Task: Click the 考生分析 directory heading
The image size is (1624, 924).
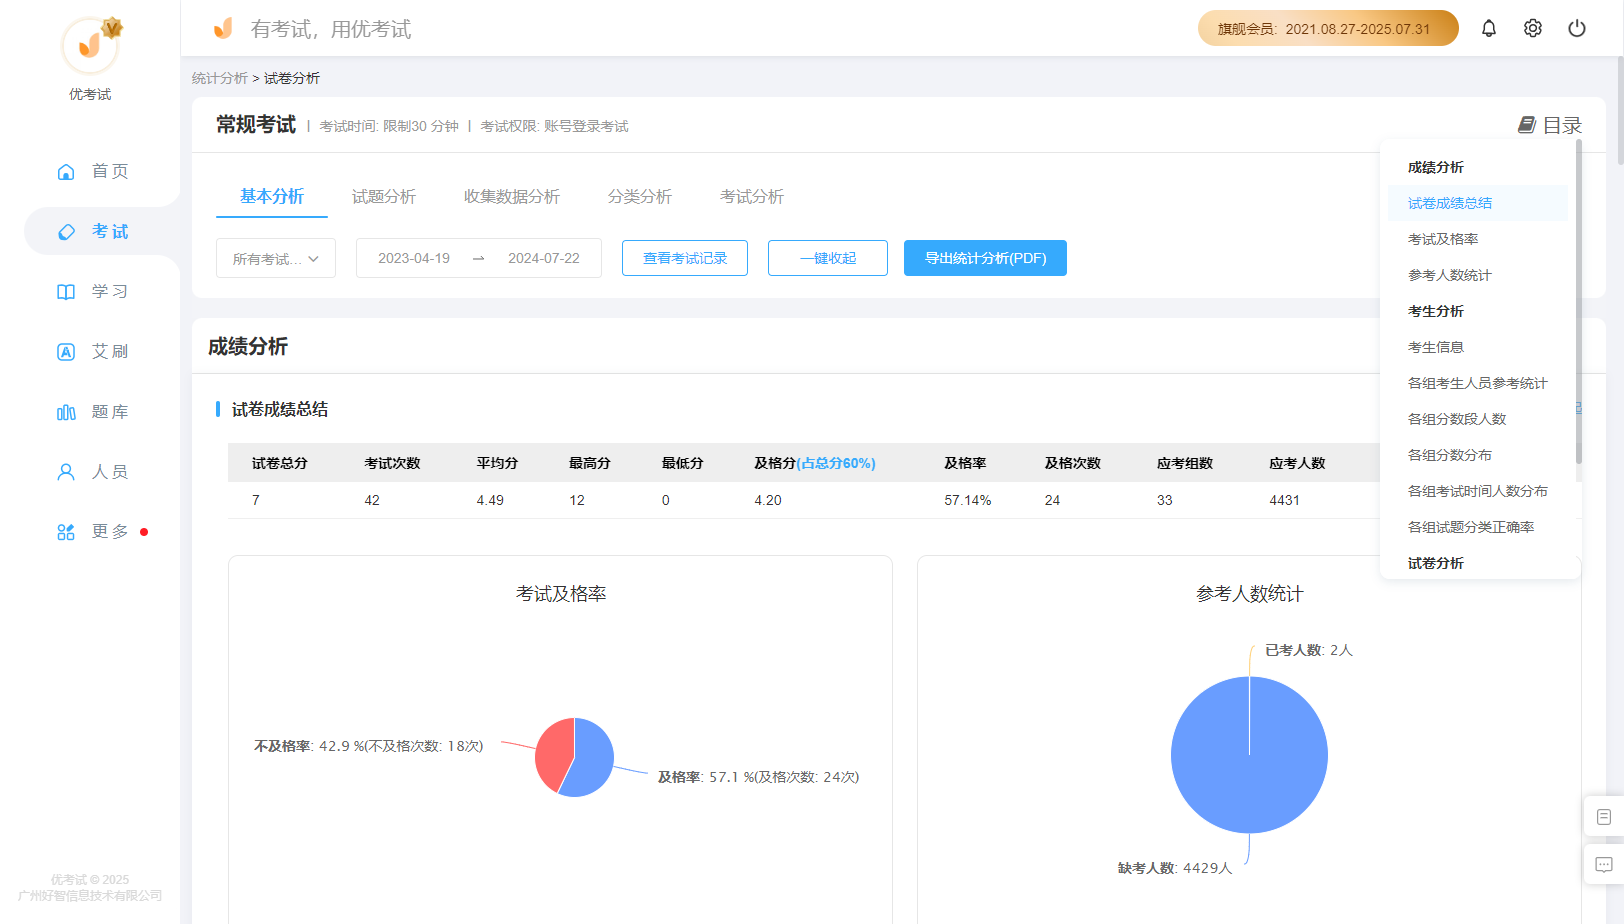Action: point(1436,311)
